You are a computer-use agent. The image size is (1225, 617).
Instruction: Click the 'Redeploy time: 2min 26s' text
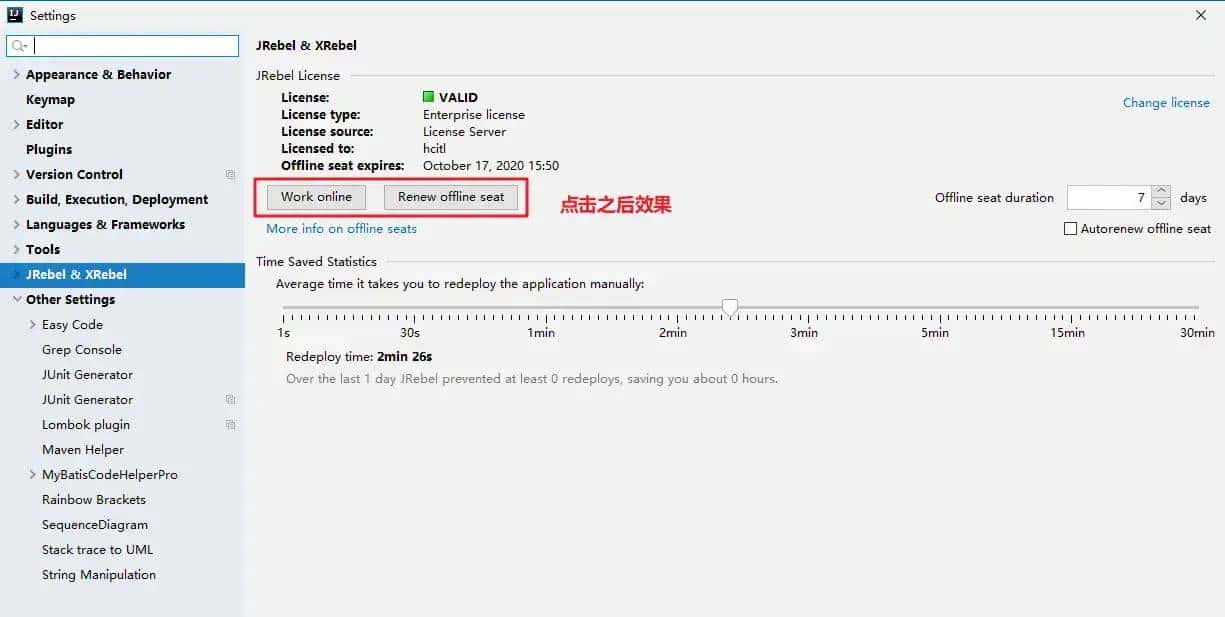point(359,357)
